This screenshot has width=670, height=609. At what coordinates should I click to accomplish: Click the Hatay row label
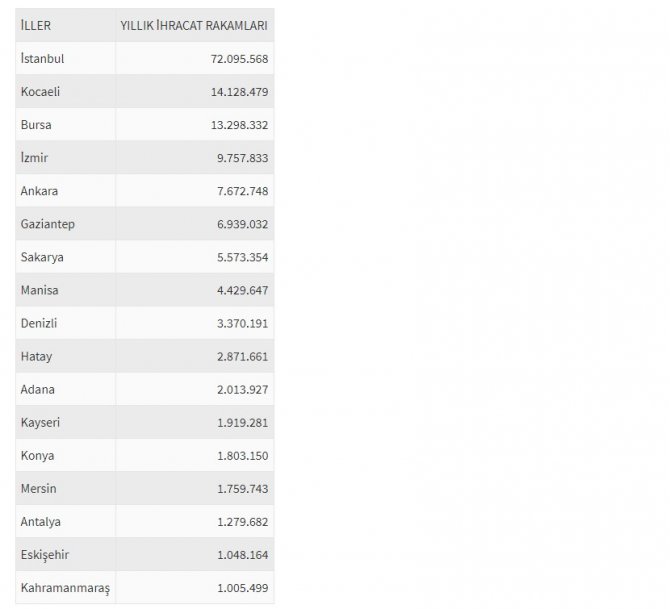36,356
